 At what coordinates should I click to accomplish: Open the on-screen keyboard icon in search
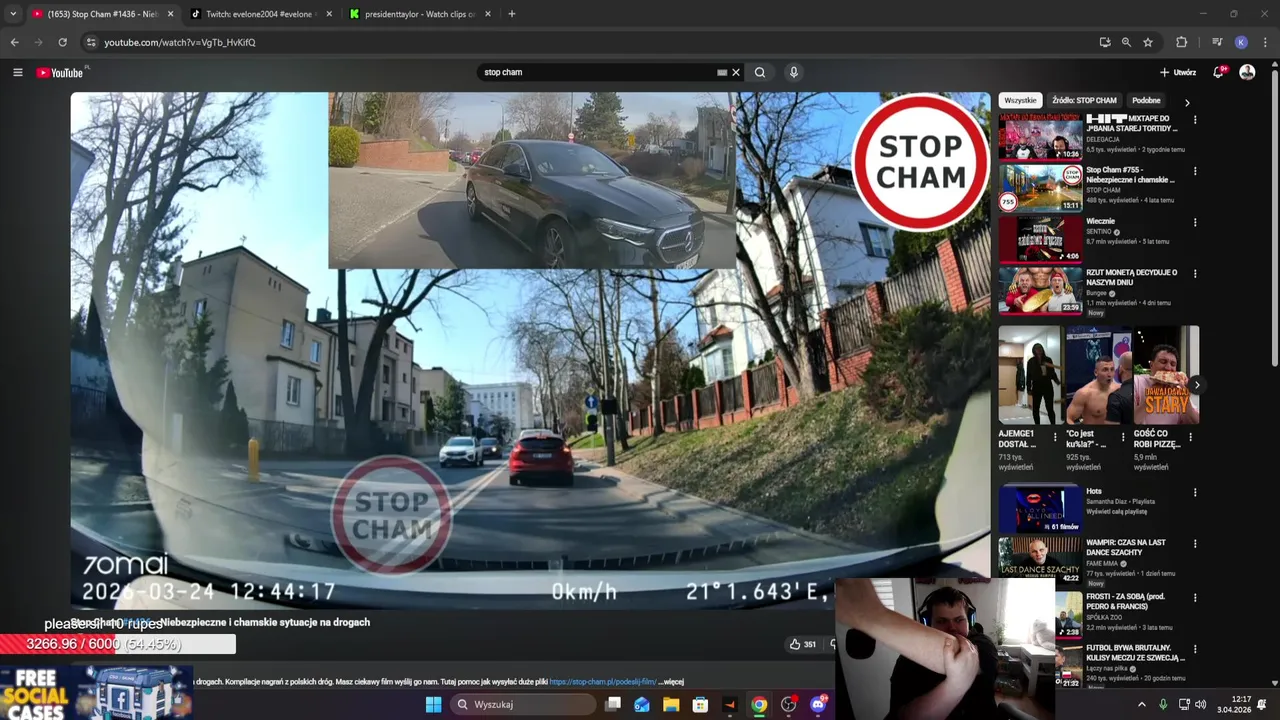[x=722, y=72]
